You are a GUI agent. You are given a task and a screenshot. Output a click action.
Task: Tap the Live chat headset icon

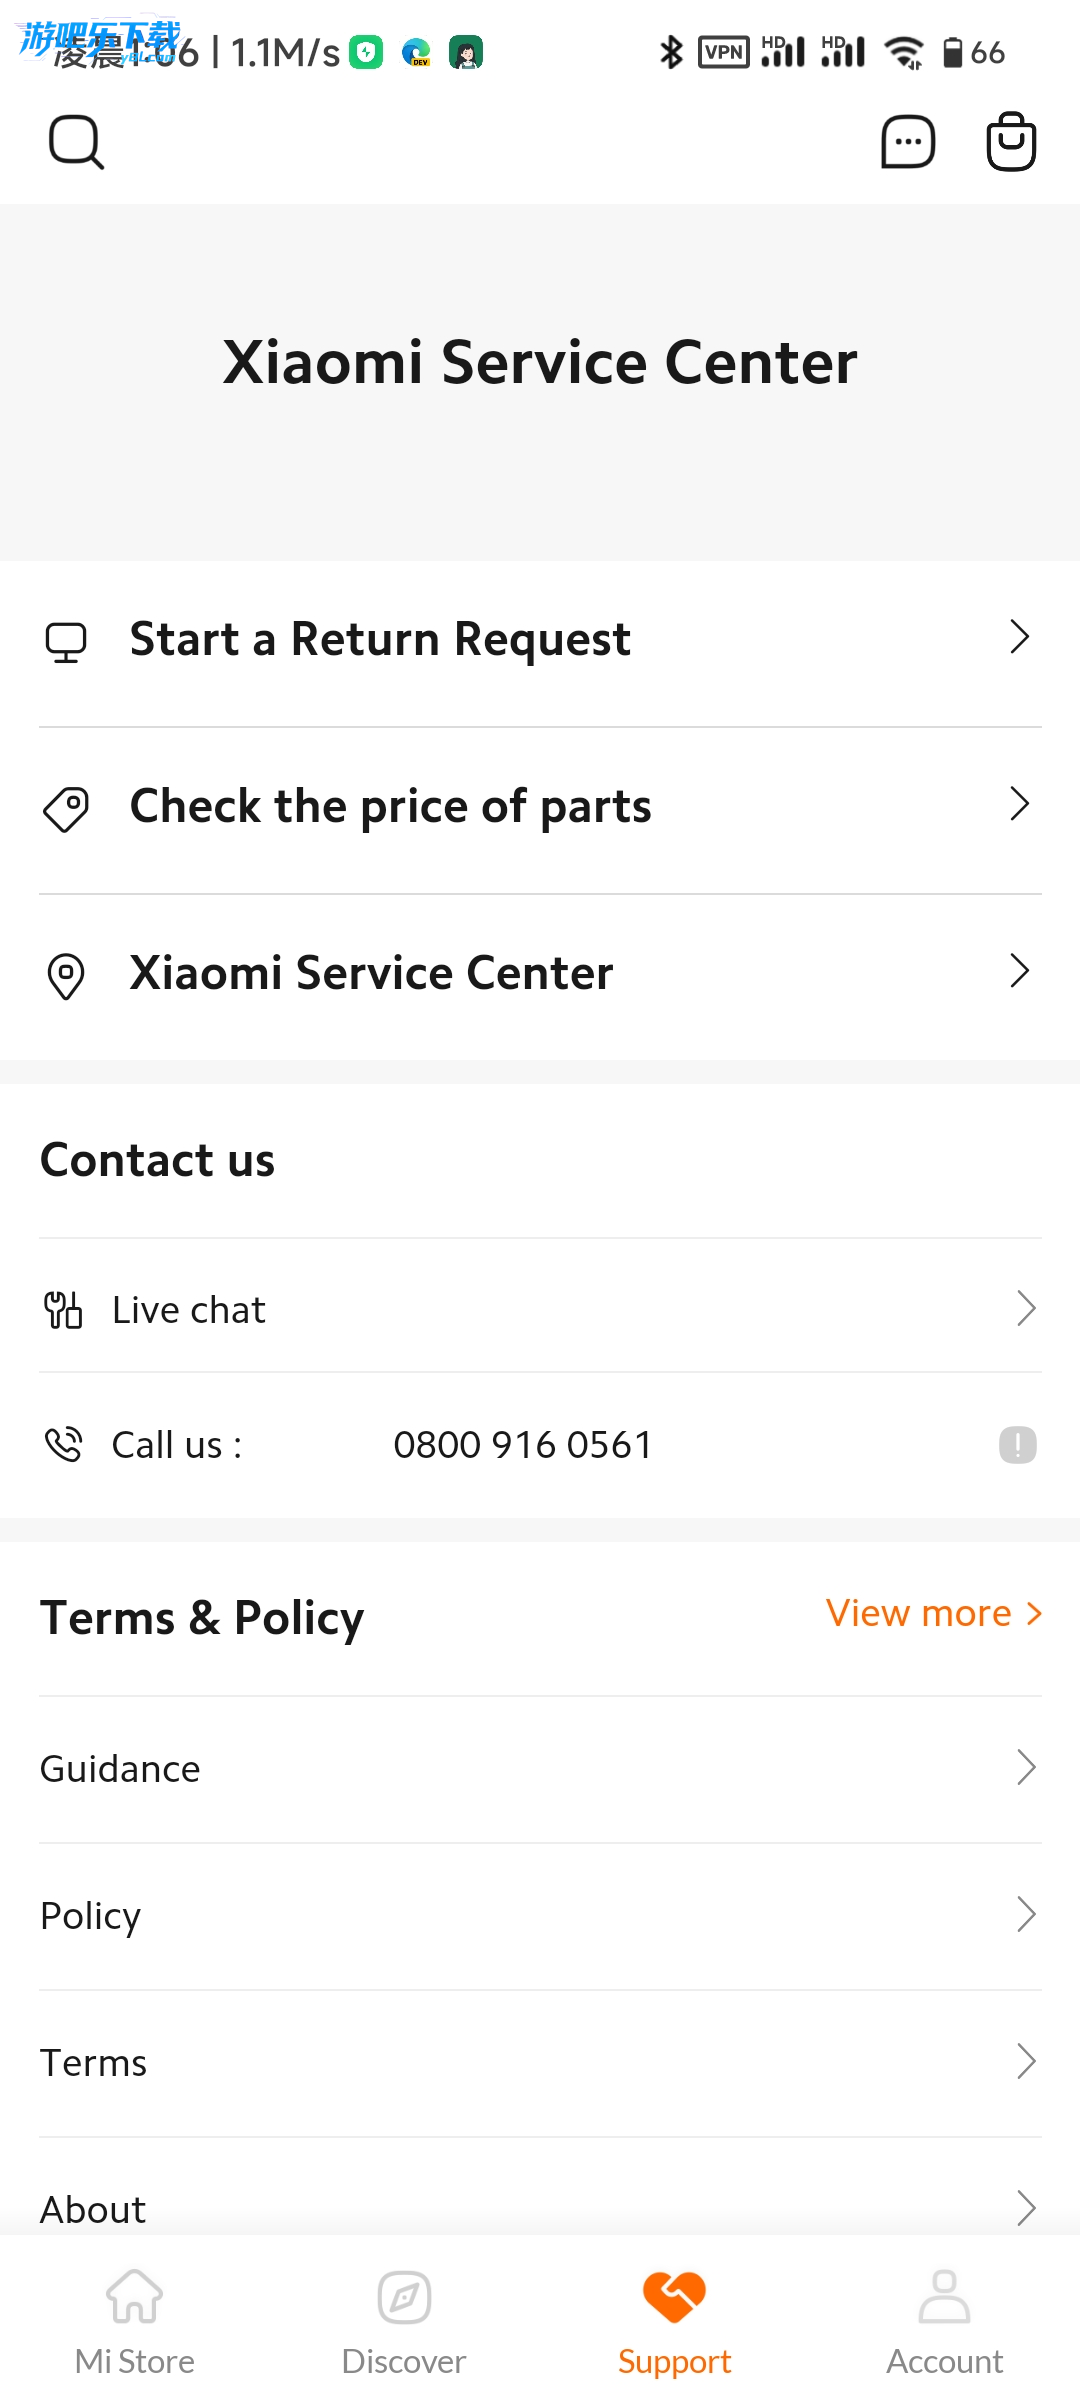pyautogui.click(x=63, y=1310)
